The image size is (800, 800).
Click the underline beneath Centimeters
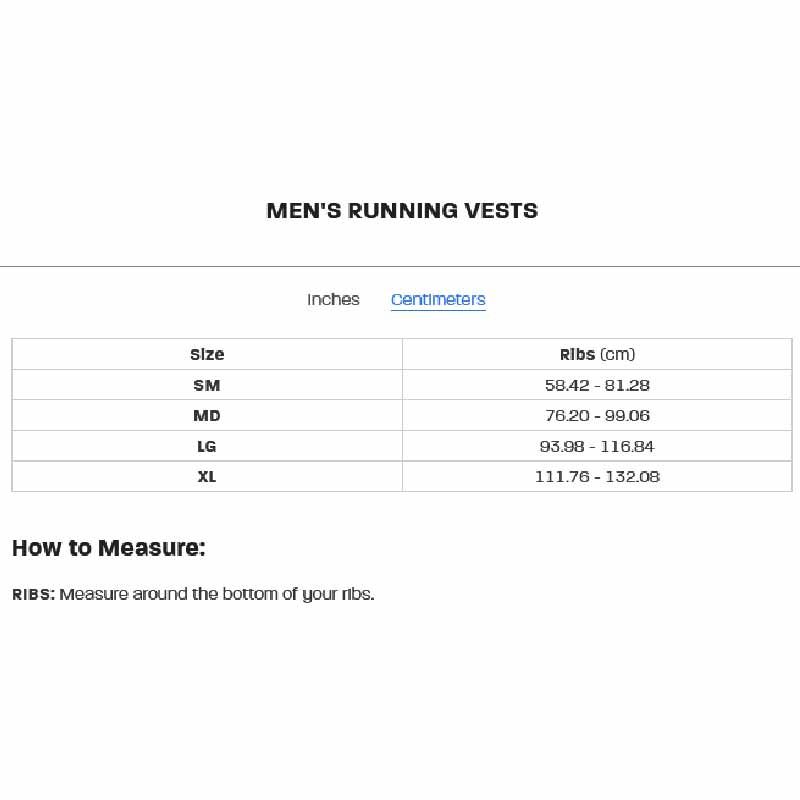coord(438,309)
